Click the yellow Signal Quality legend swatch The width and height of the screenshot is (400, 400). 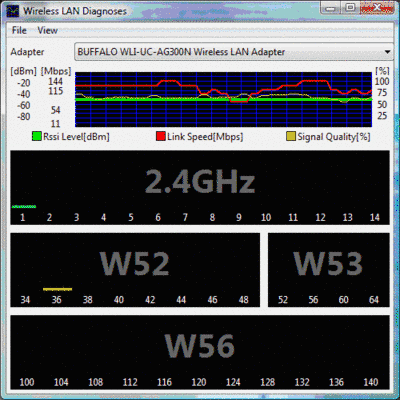pos(291,136)
